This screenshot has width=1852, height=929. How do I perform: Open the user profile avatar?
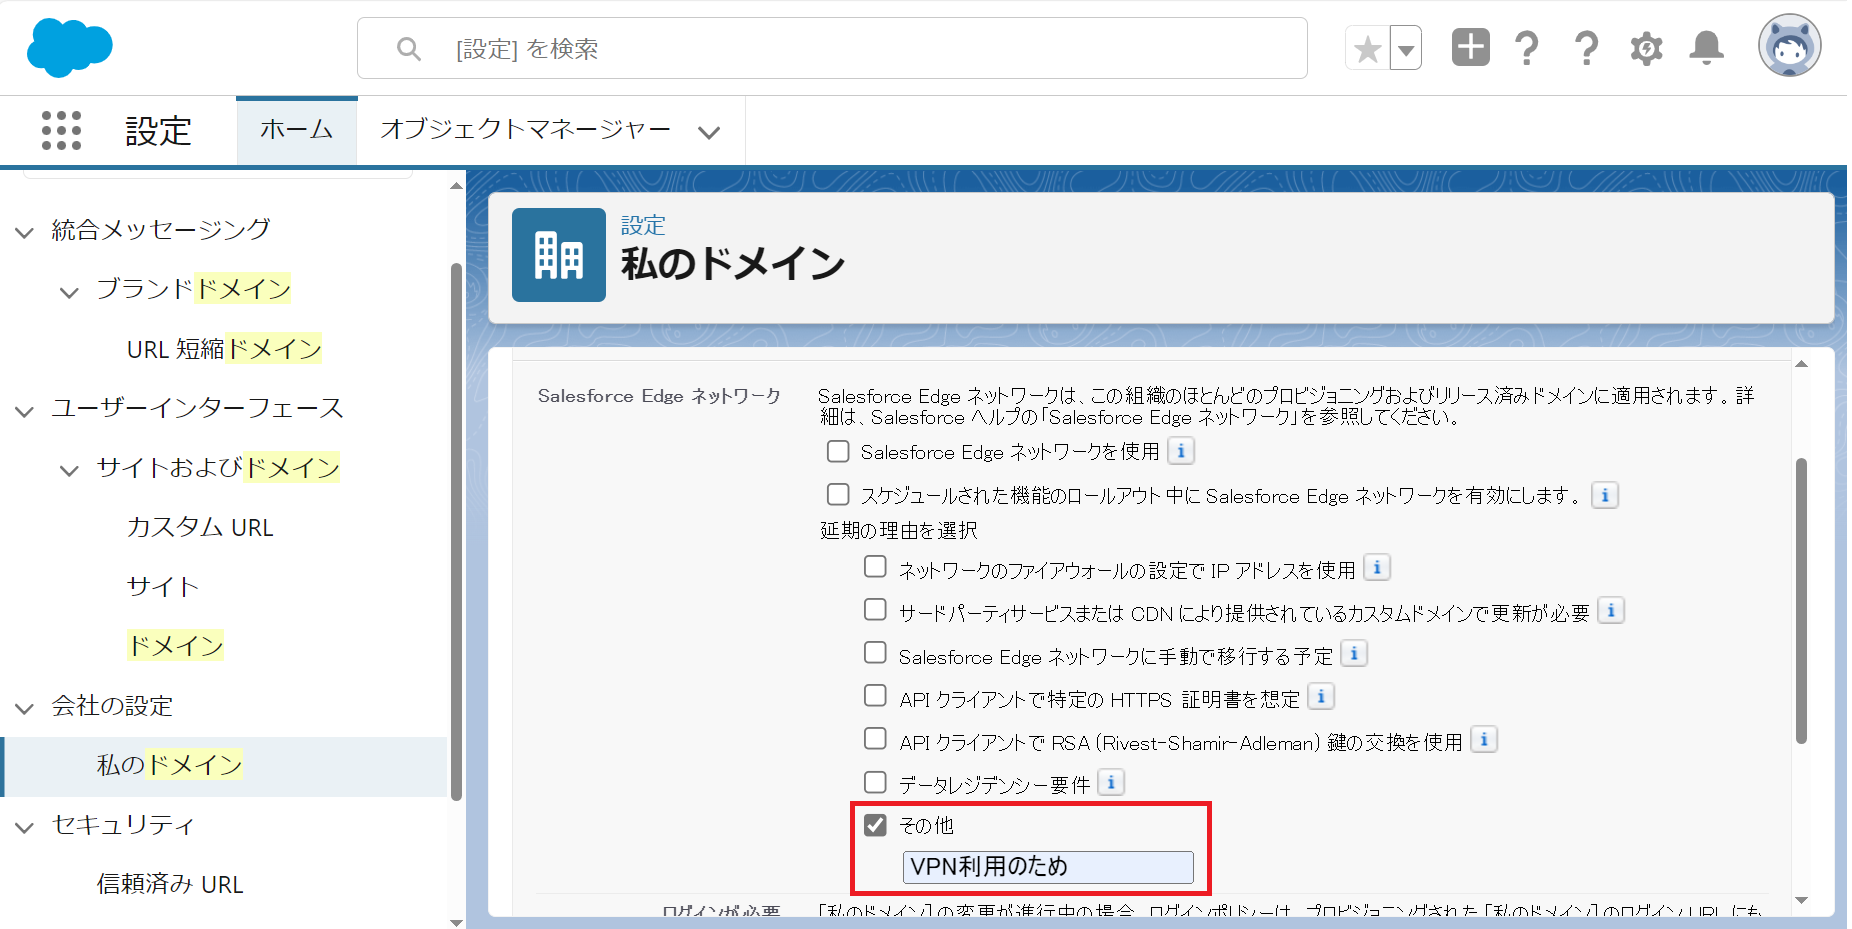pos(1788,46)
